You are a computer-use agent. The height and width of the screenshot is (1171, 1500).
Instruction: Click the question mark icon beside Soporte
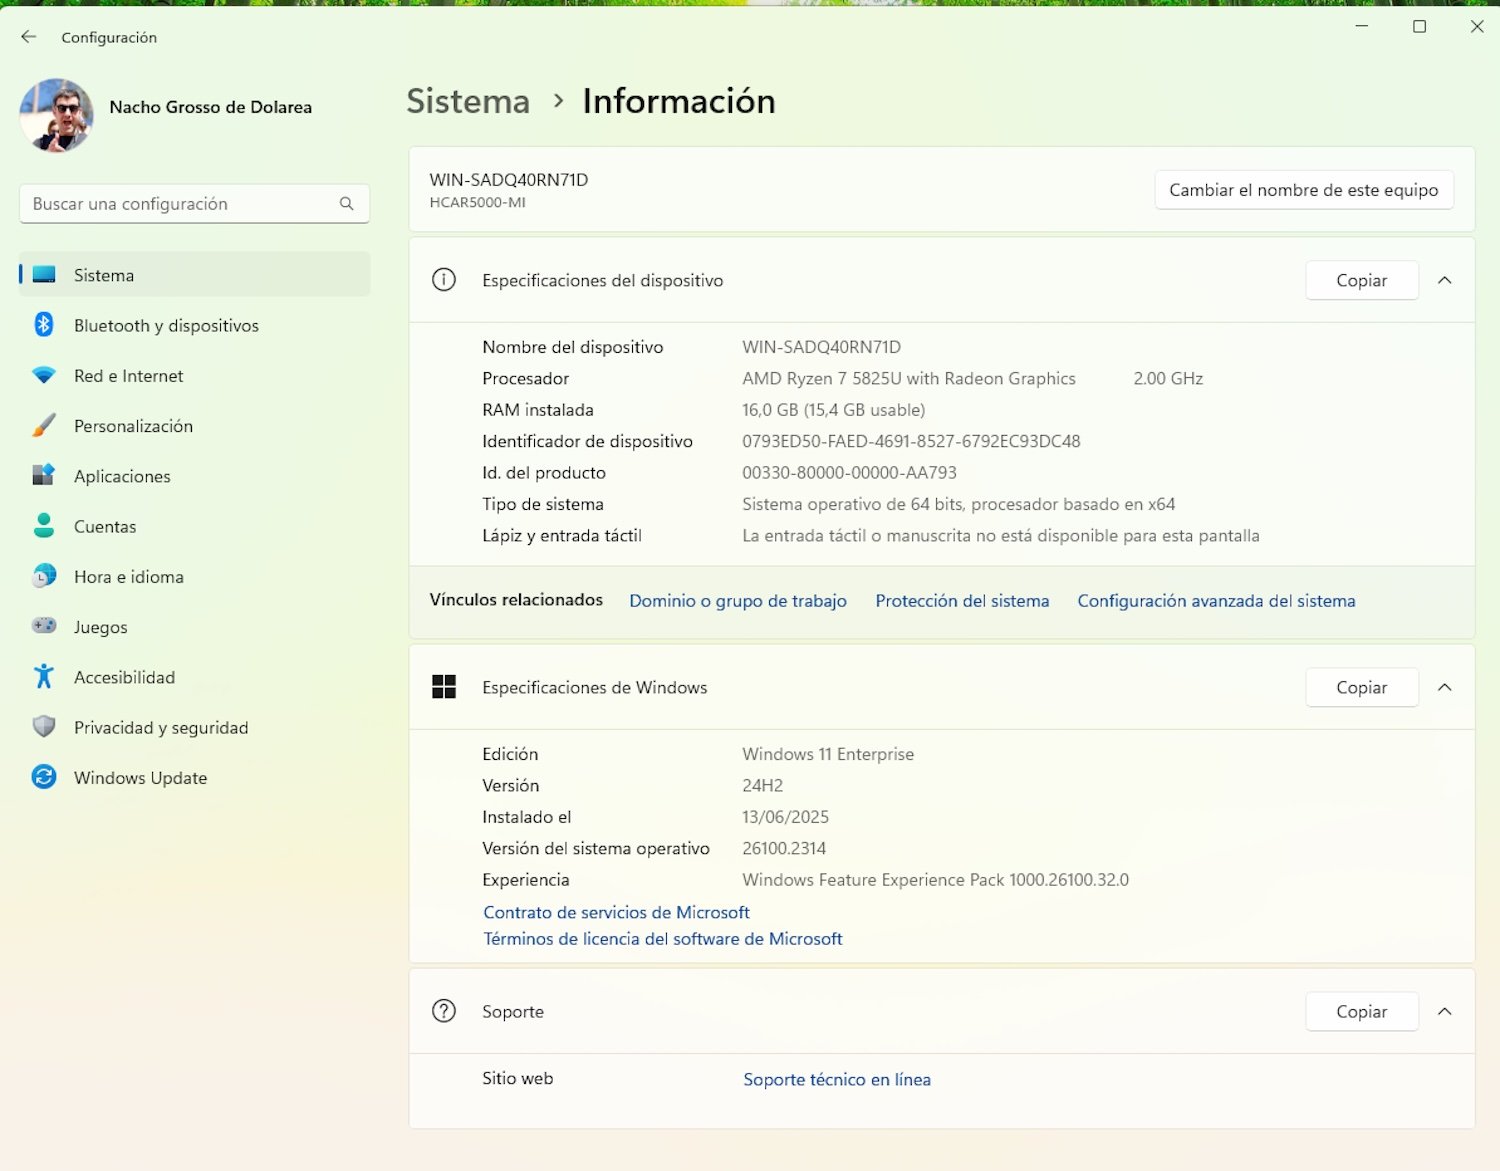click(444, 1011)
